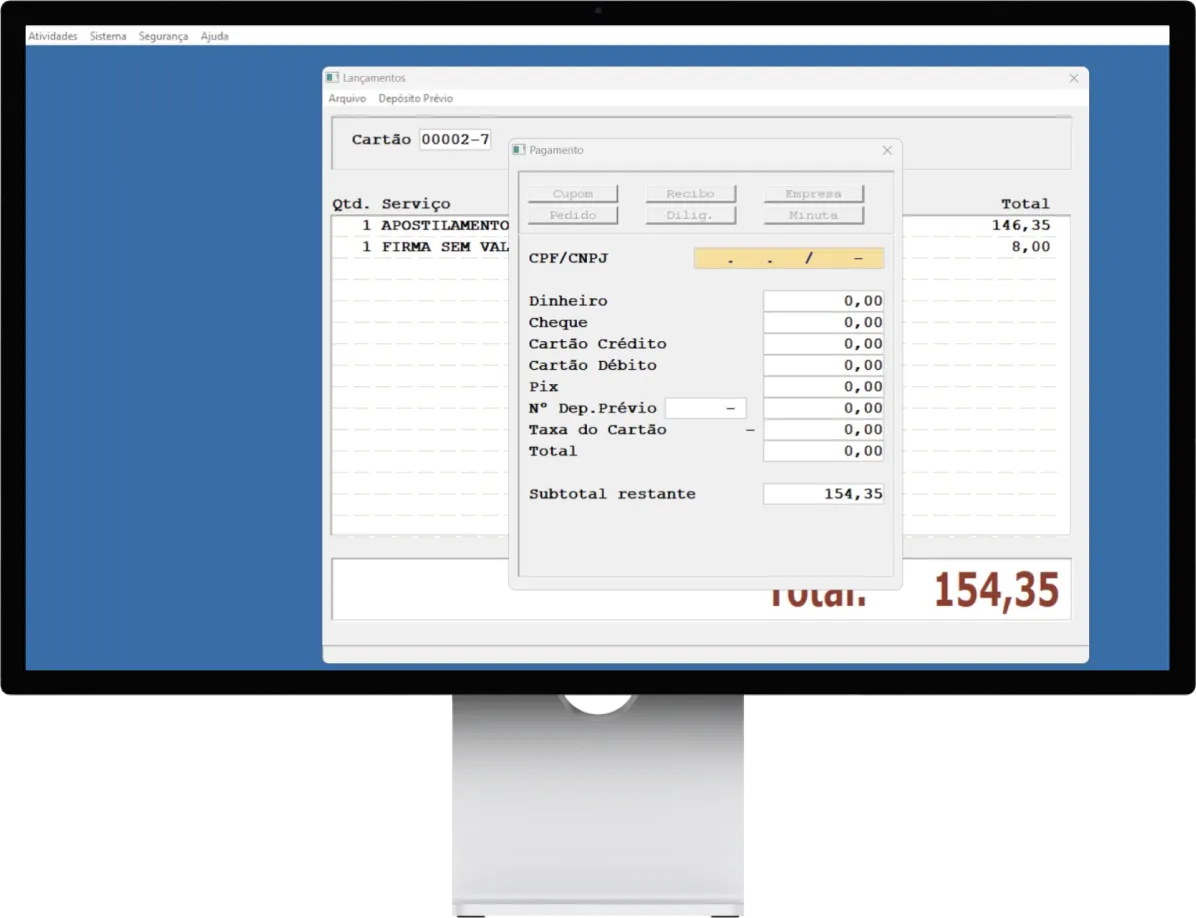Open the Segurança menu
The width and height of the screenshot is (1196, 918).
pos(163,36)
